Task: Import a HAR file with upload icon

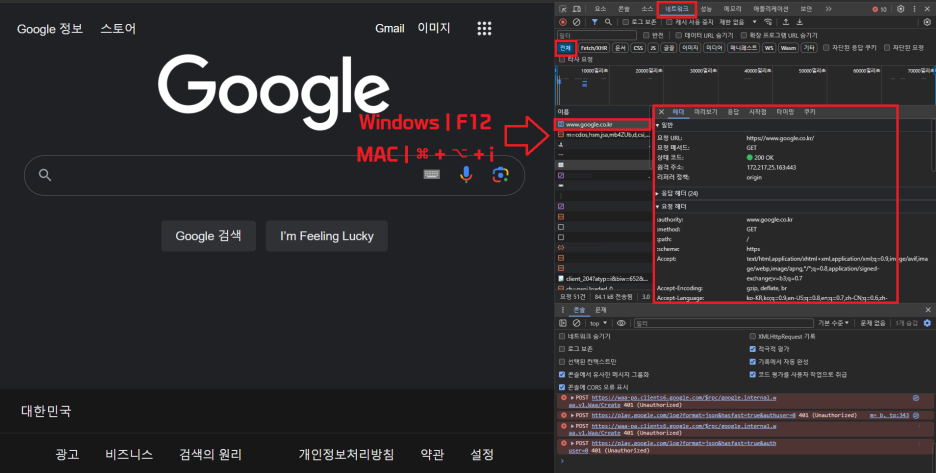Action: tap(786, 22)
